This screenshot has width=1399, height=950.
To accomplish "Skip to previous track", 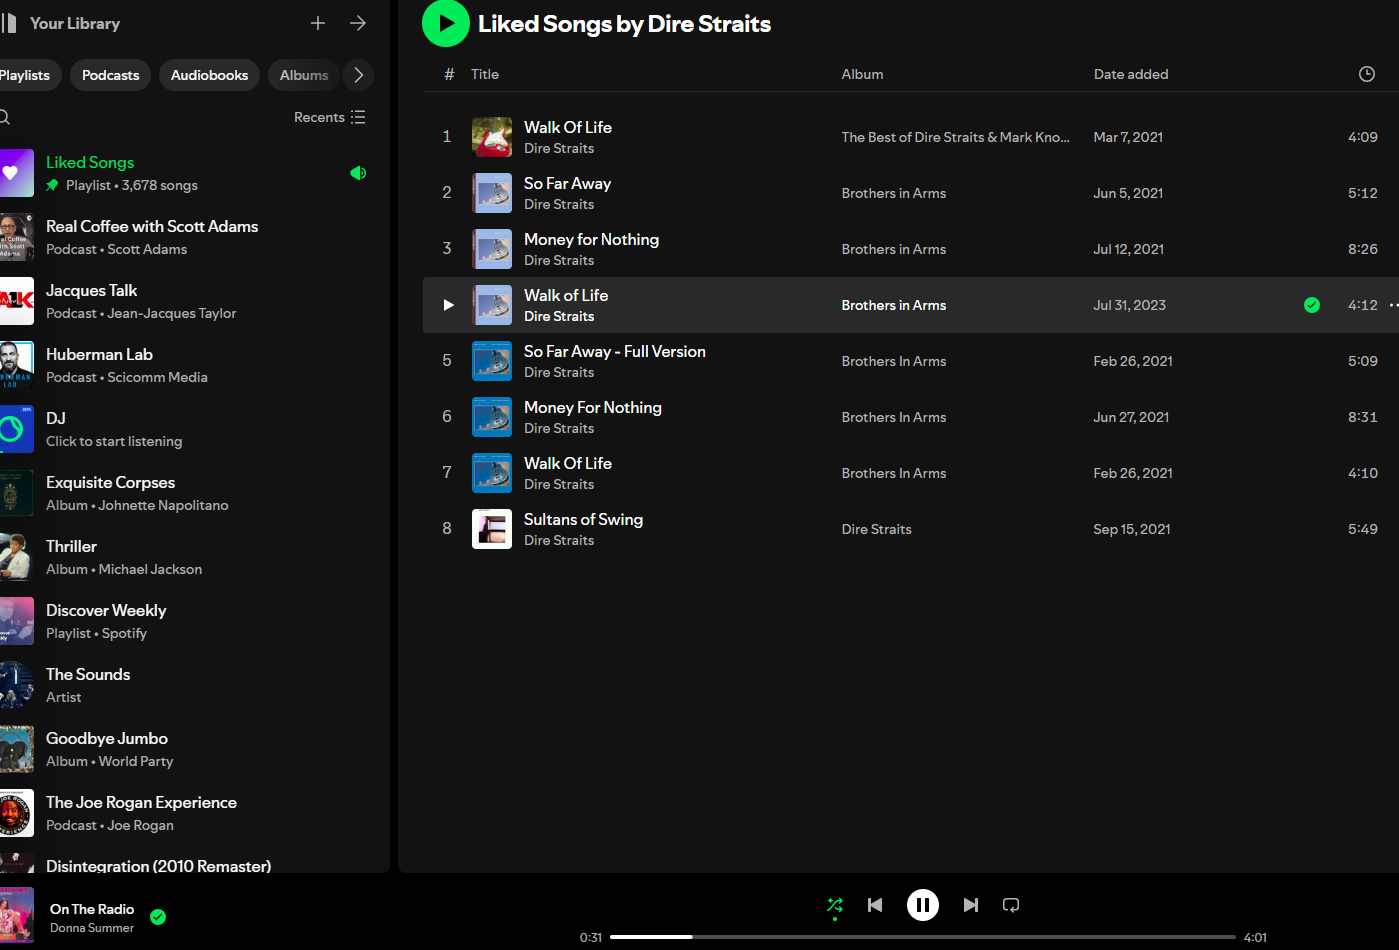I will tap(875, 905).
